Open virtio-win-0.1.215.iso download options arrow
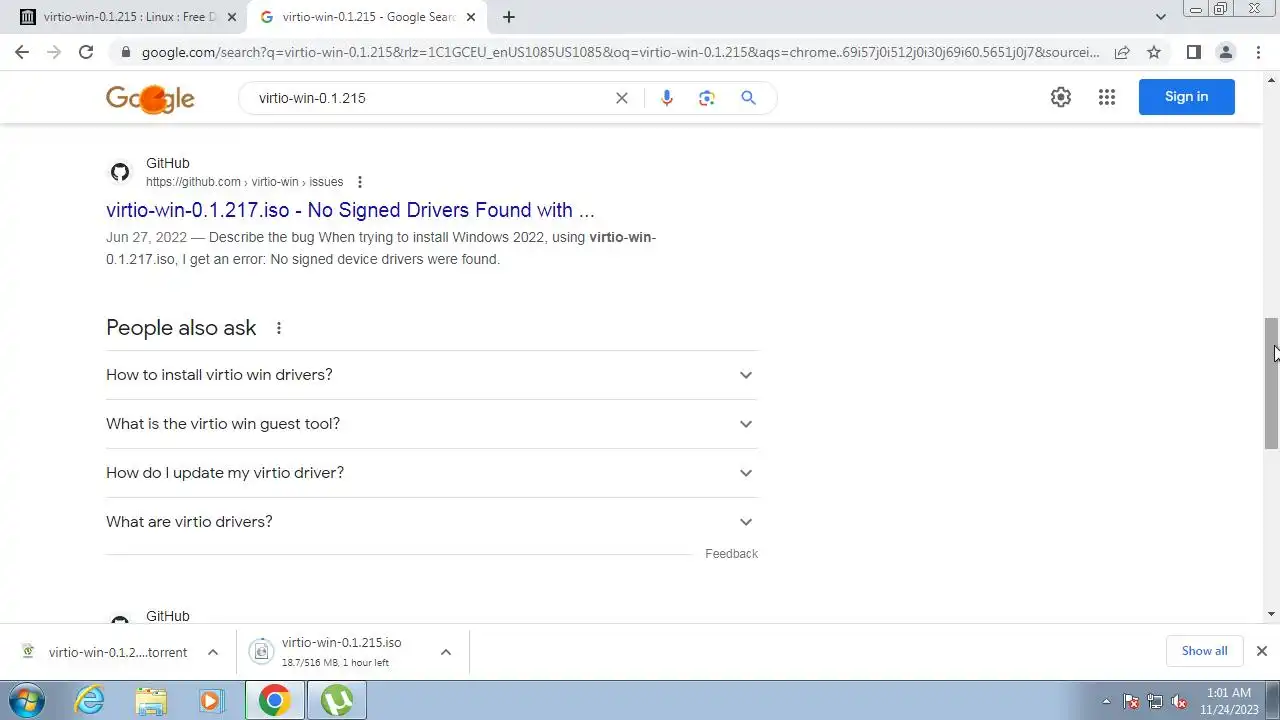This screenshot has height=720, width=1280. pyautogui.click(x=445, y=652)
